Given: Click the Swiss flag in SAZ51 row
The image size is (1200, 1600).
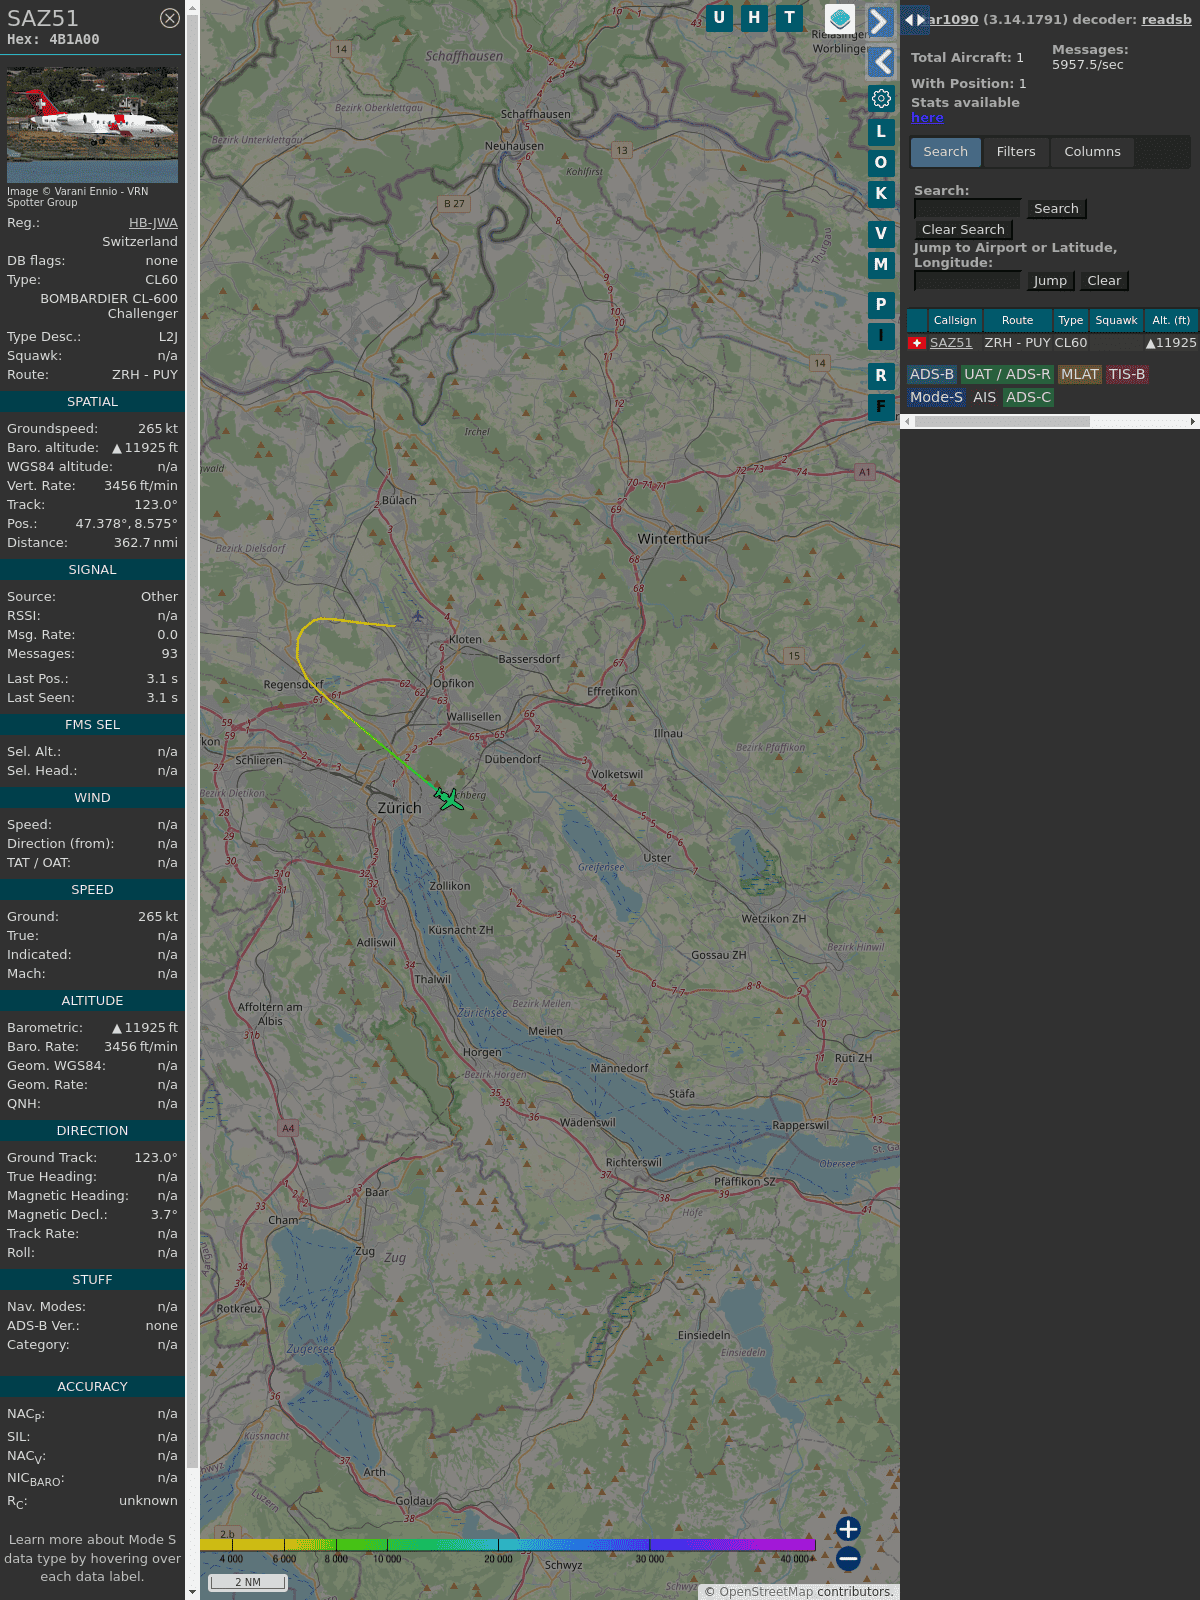Looking at the screenshot, I should [917, 343].
